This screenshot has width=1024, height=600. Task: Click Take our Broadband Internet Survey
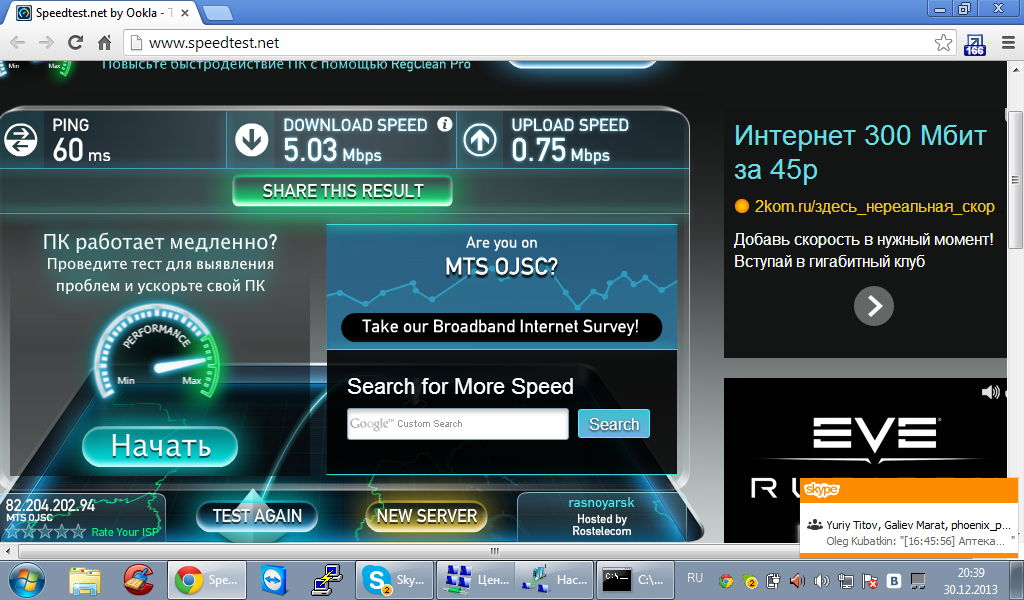click(501, 326)
